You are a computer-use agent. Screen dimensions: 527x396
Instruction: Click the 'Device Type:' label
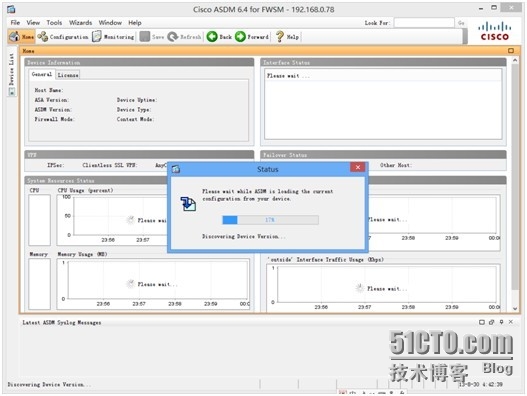[134, 110]
